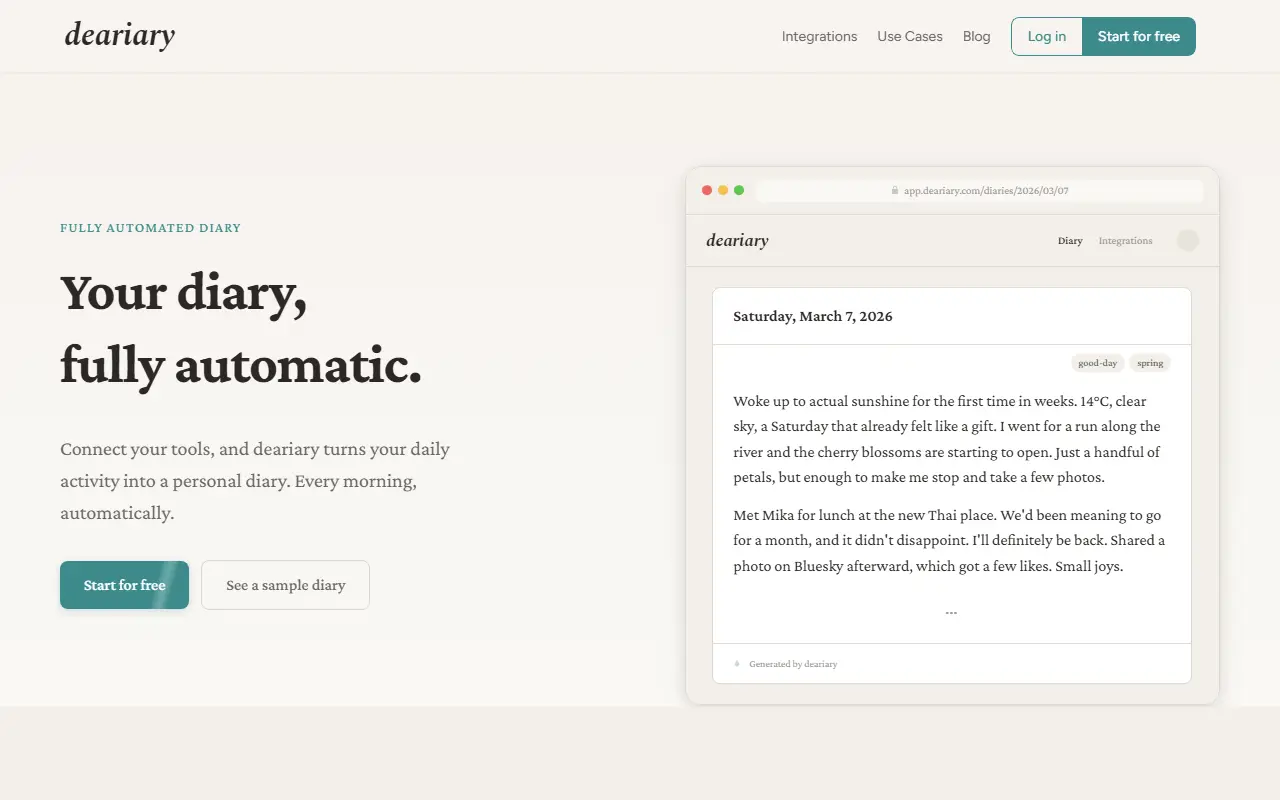Go to the Use Cases page

(x=910, y=36)
